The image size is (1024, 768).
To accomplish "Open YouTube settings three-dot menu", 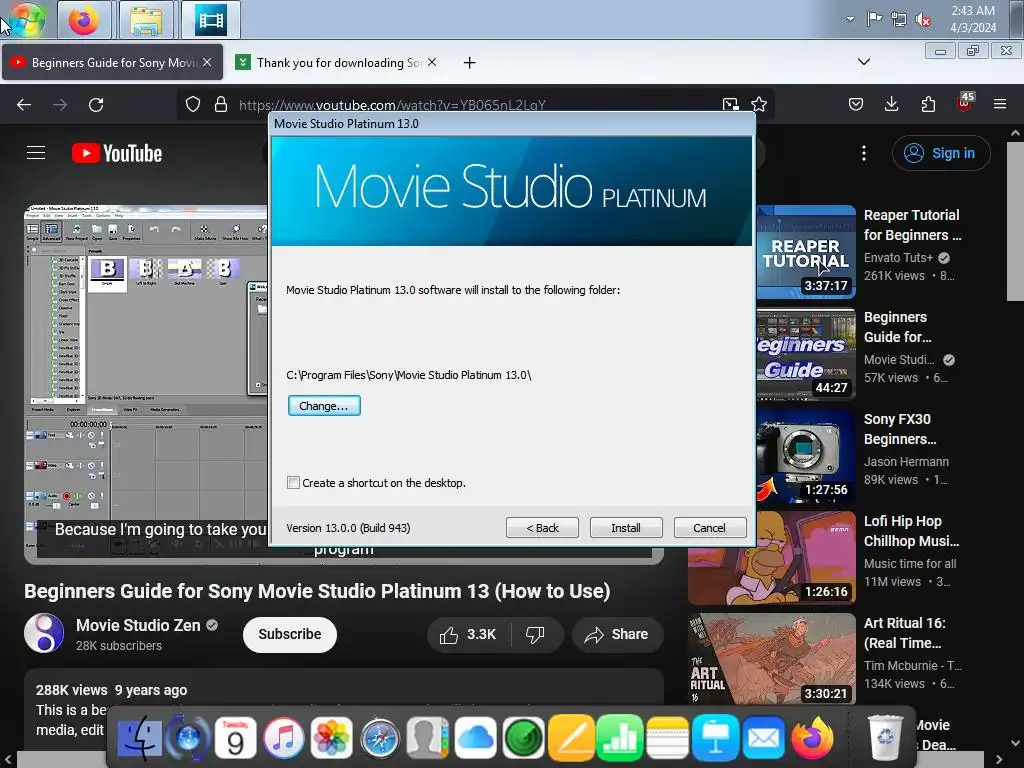I will tap(864, 153).
